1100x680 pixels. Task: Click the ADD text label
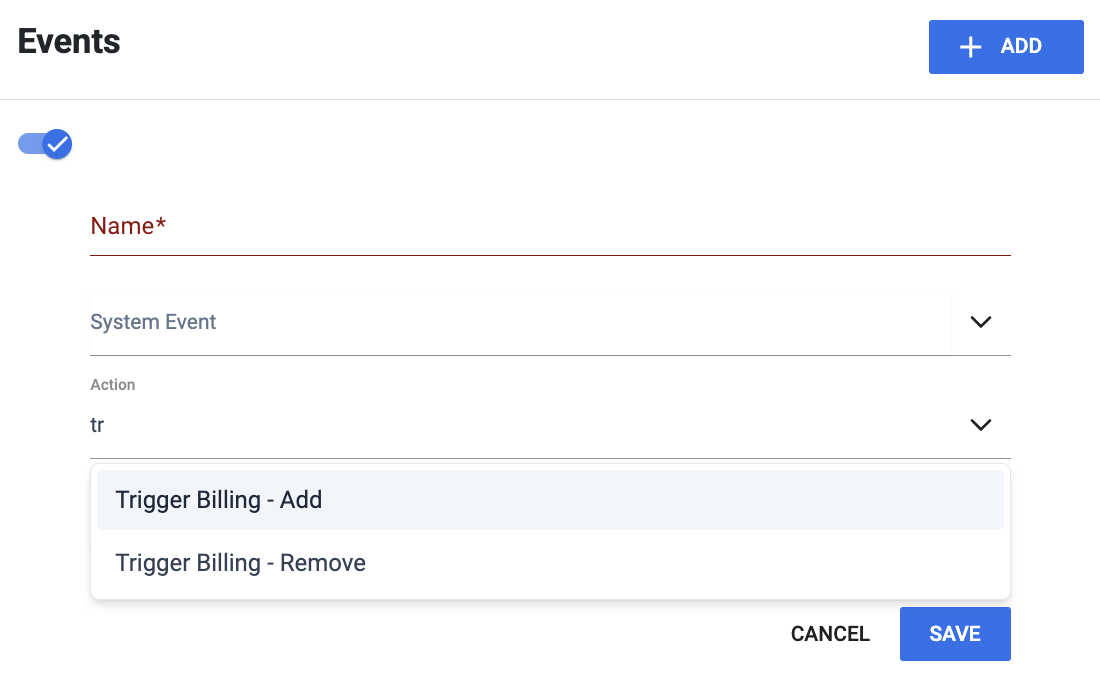coord(1021,46)
